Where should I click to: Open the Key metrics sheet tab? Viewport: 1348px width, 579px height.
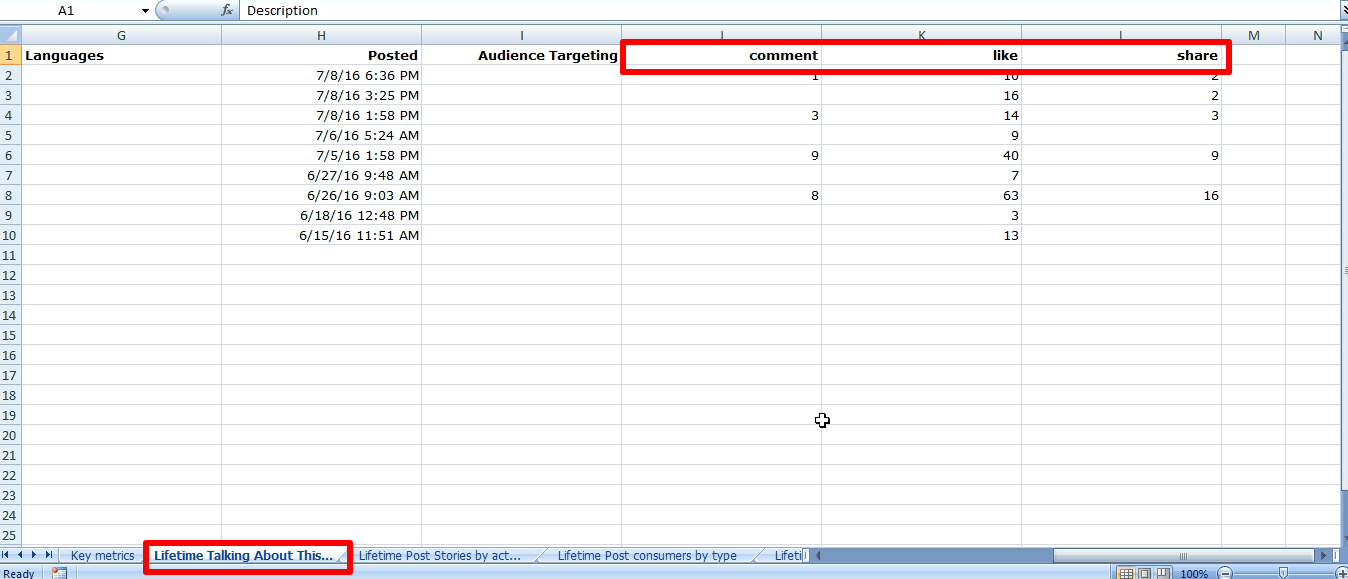(102, 556)
